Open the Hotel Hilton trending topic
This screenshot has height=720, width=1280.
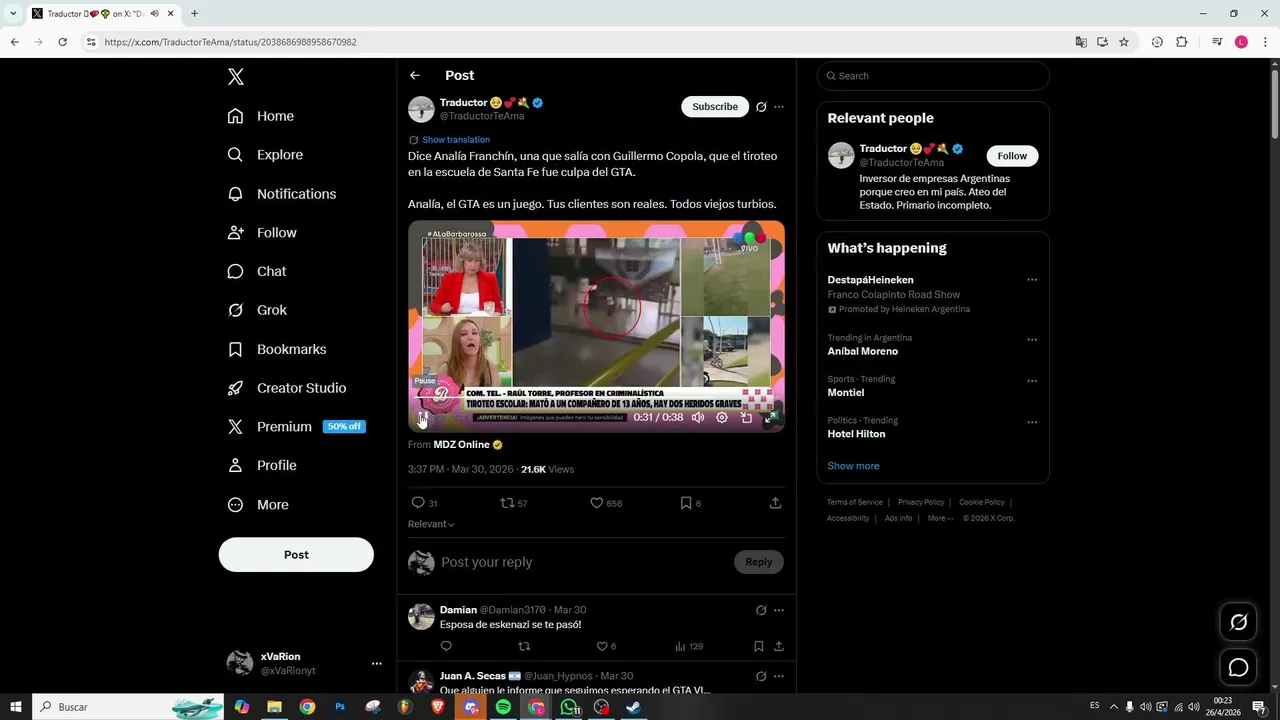click(x=856, y=434)
